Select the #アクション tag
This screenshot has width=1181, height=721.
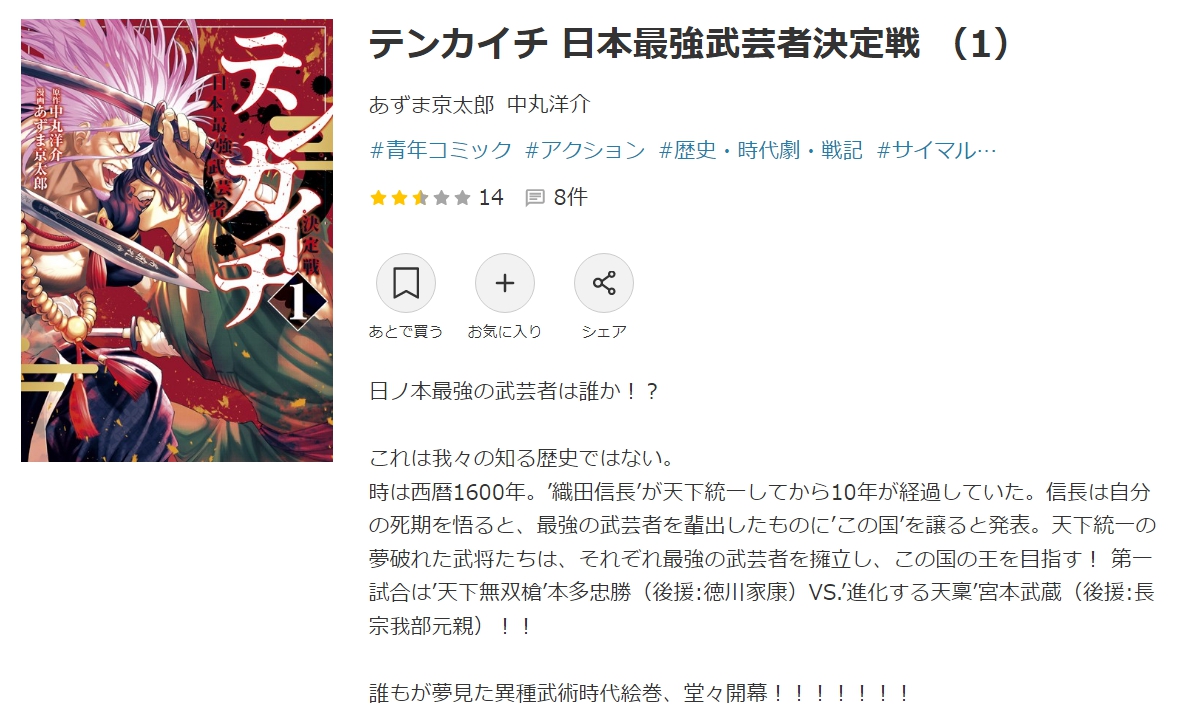point(585,151)
